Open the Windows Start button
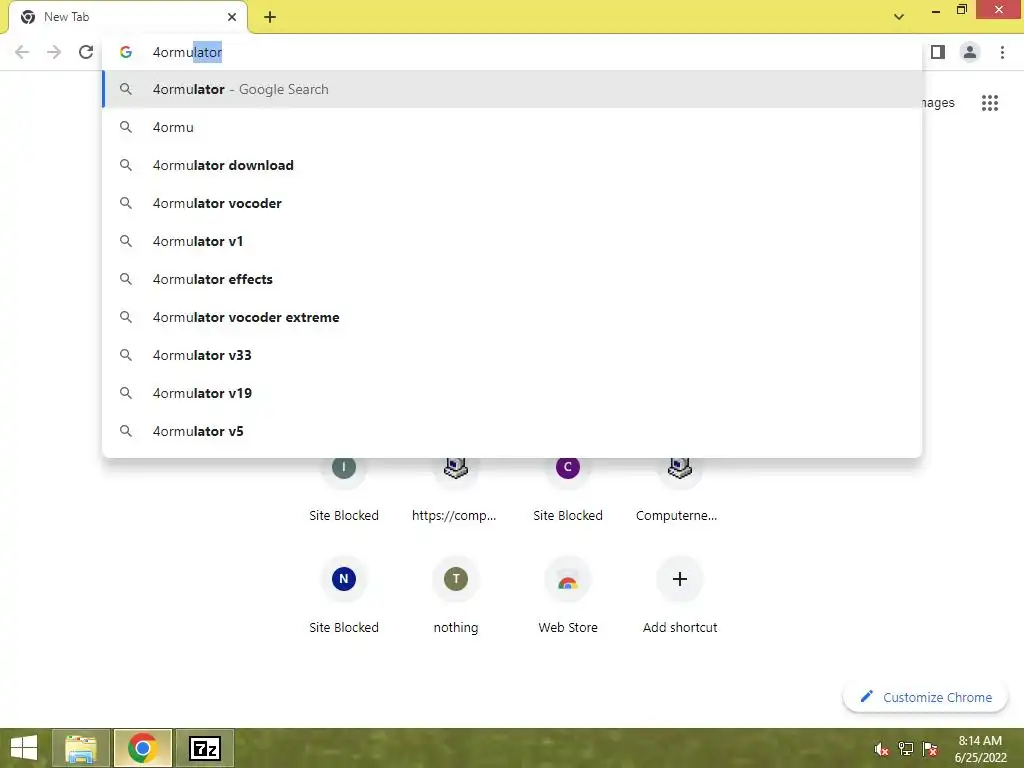Screen dimensions: 1024x768 coord(24,748)
